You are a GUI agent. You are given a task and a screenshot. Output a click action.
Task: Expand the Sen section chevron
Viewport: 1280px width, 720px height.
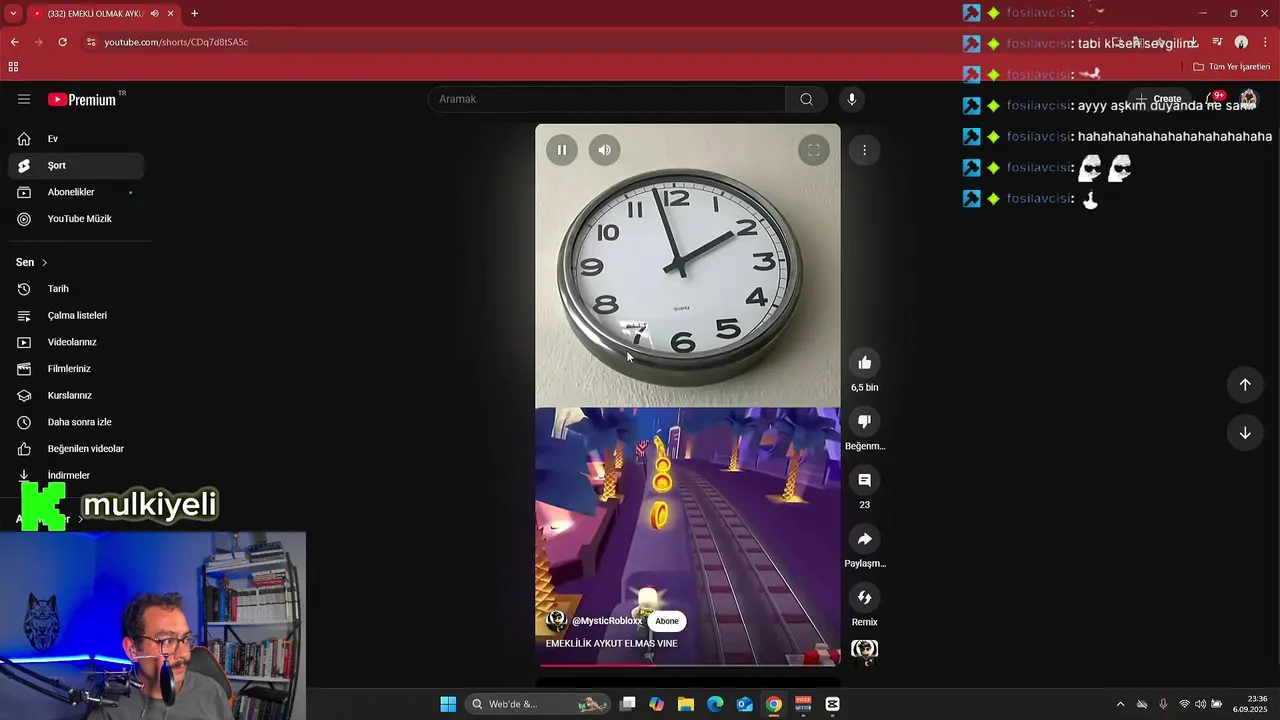[44, 262]
